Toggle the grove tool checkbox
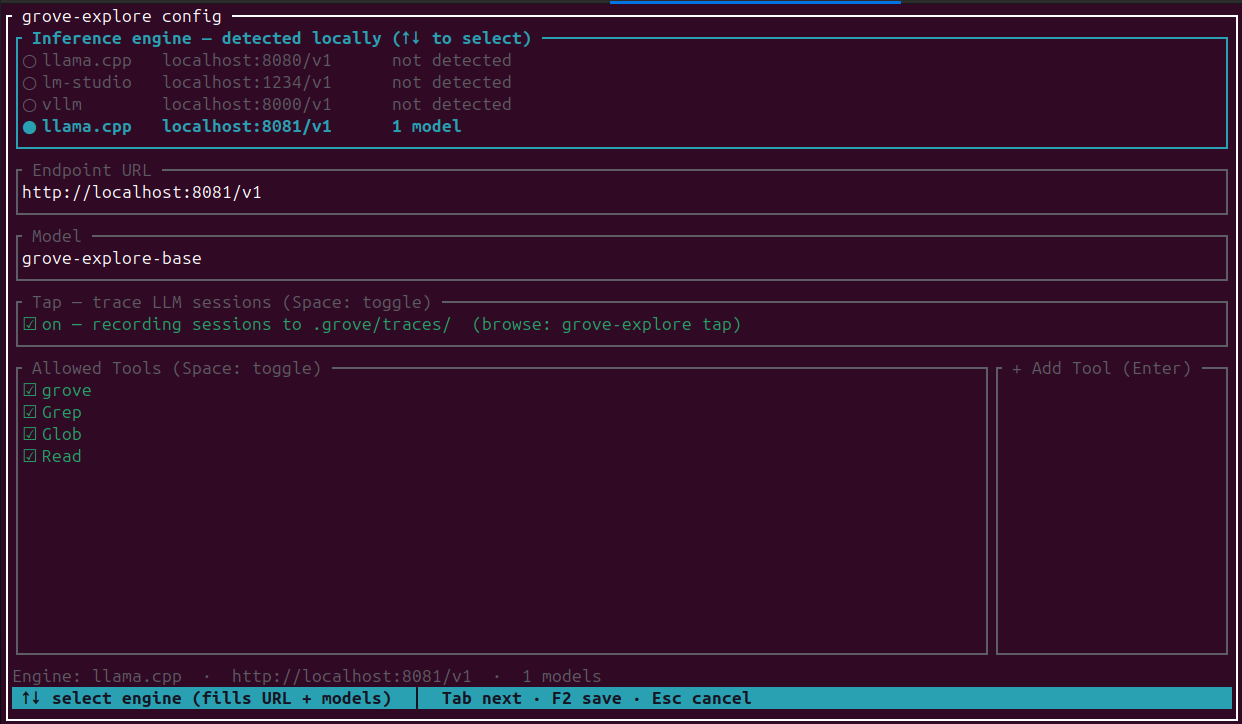Viewport: 1242px width, 724px height. pyautogui.click(x=30, y=391)
